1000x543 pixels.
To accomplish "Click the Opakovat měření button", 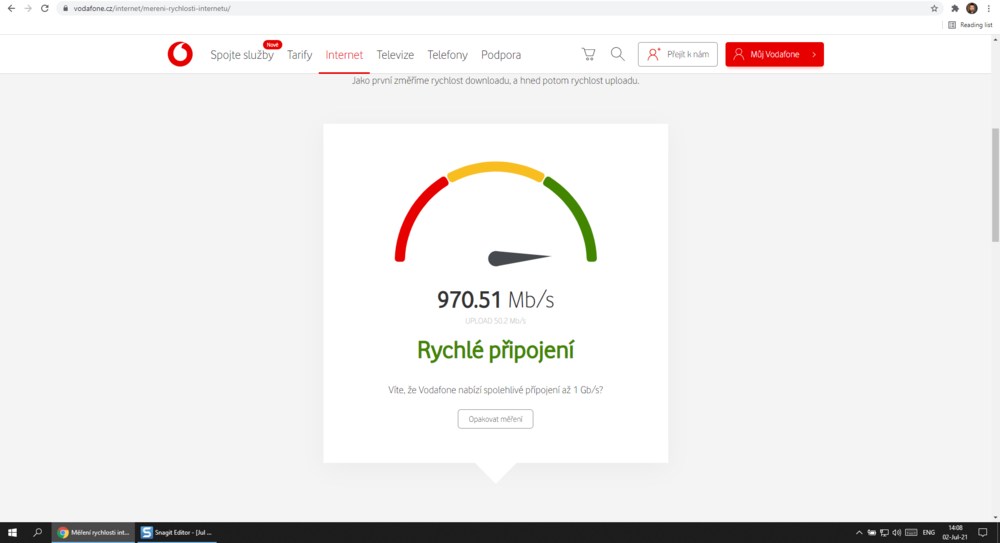I will (x=495, y=419).
